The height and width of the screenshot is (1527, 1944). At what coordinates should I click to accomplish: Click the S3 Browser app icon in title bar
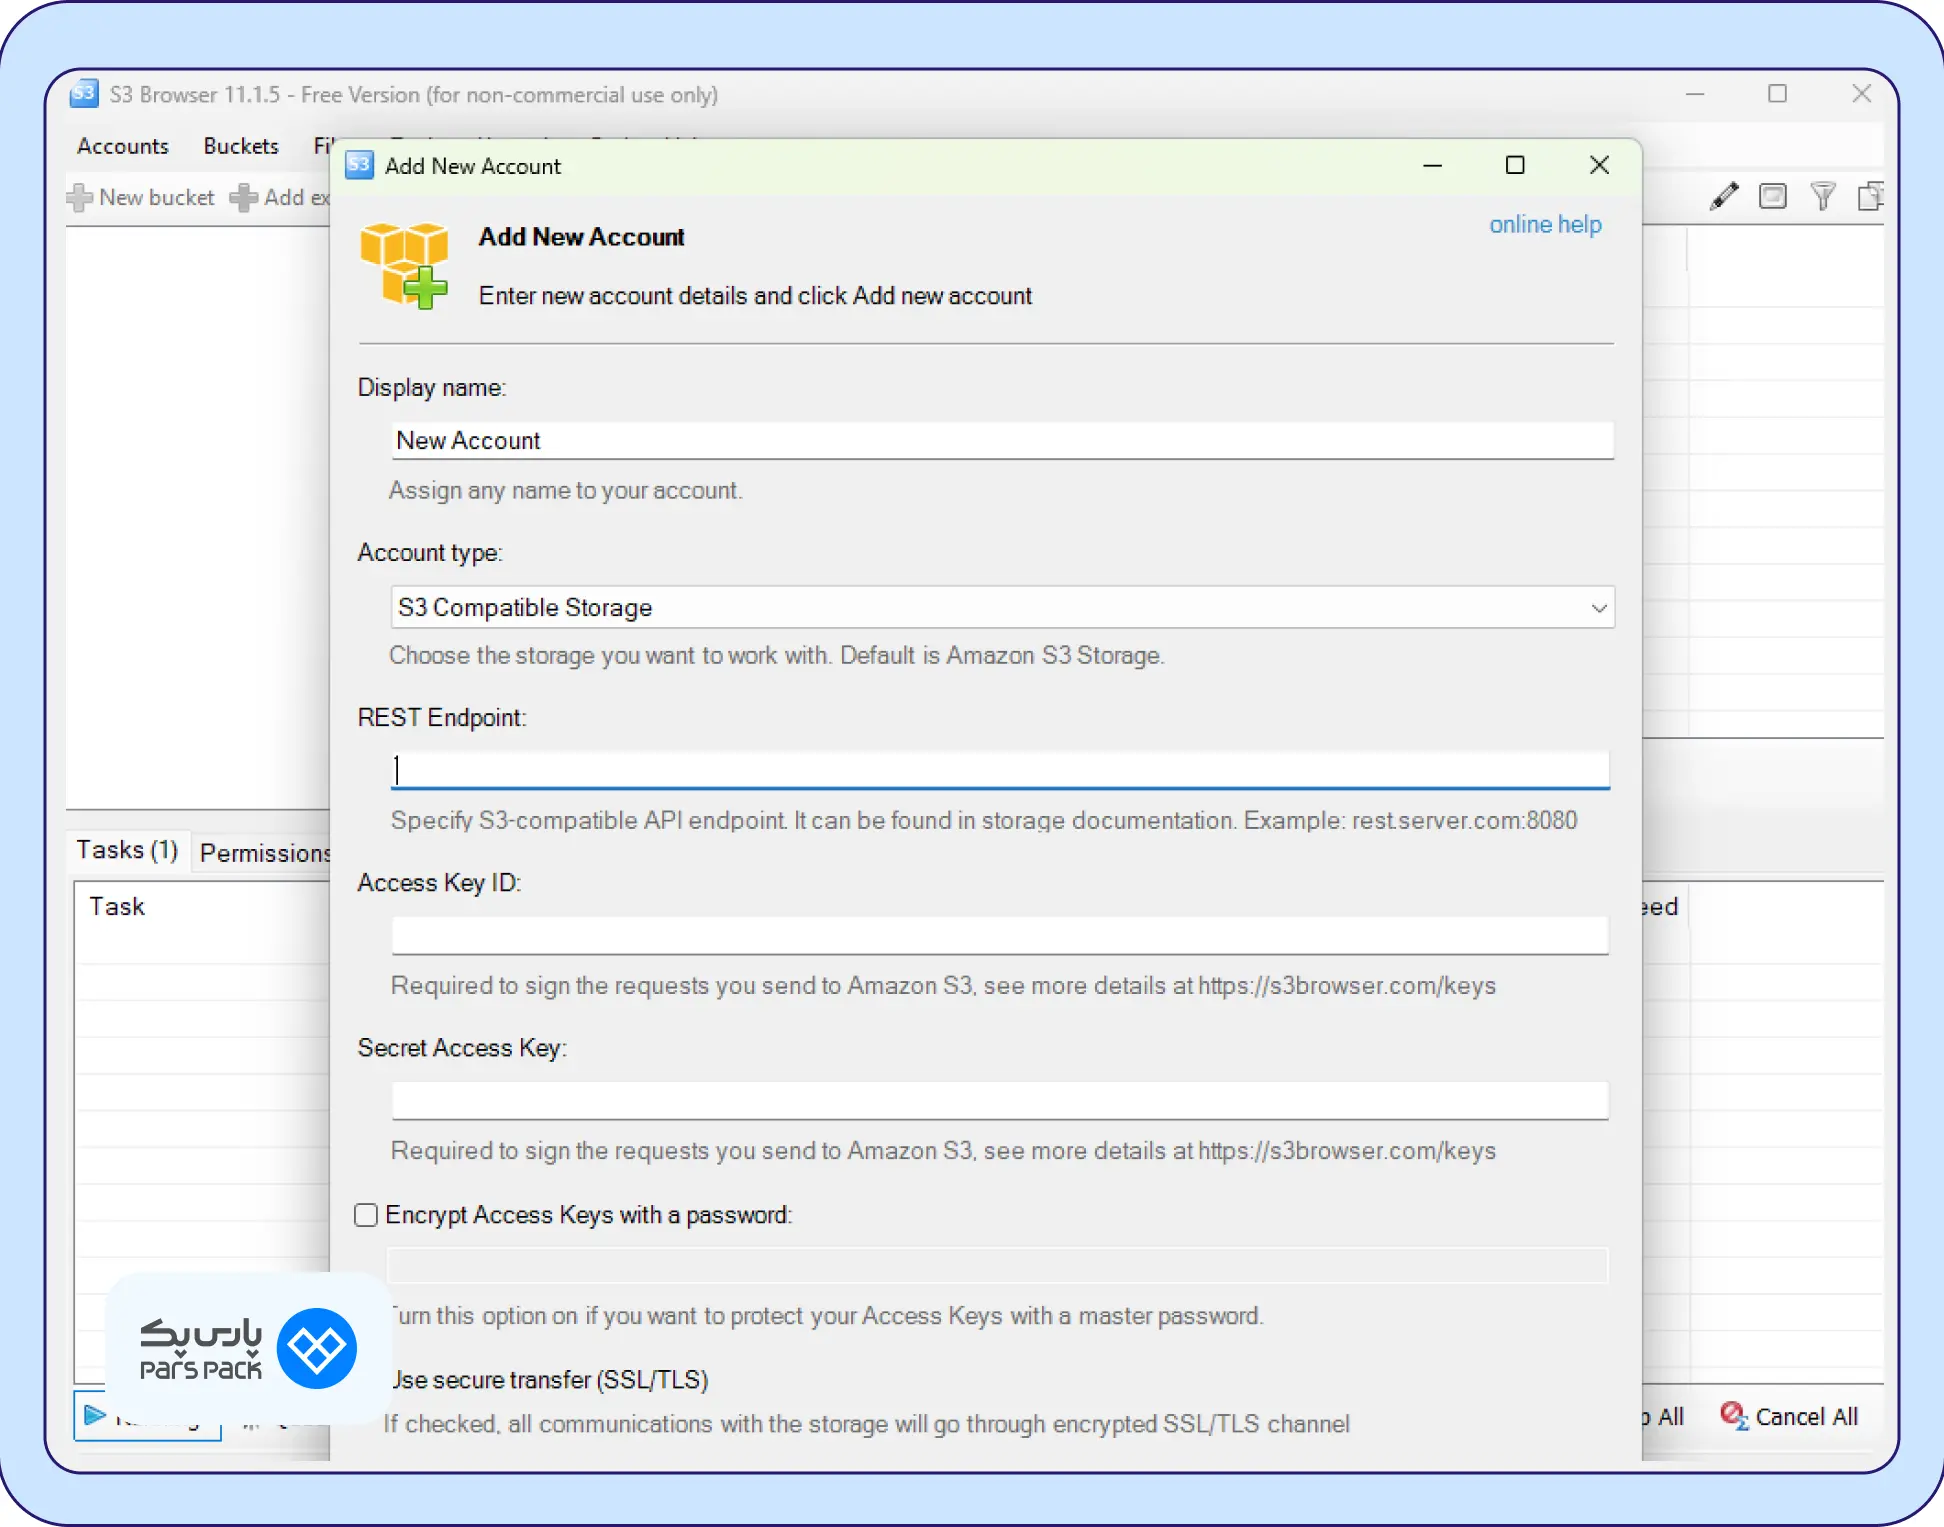click(84, 94)
